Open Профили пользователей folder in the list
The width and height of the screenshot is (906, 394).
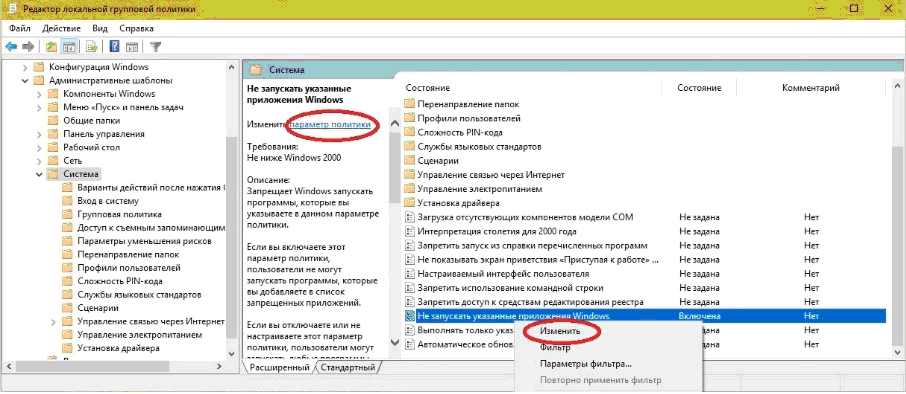coord(469,118)
